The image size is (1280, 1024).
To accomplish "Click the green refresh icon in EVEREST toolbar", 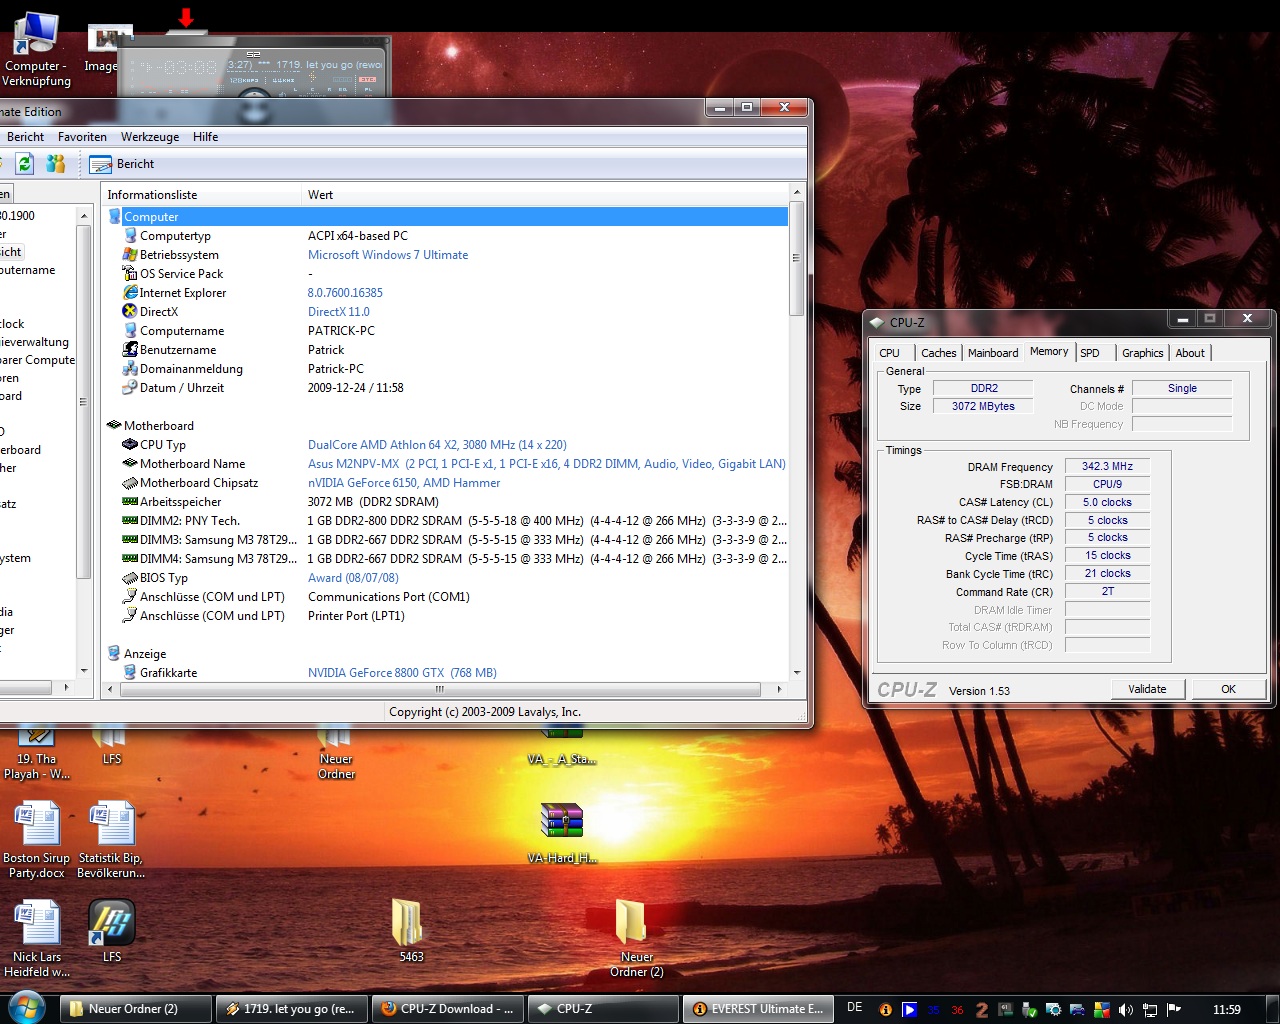I will click(x=25, y=163).
